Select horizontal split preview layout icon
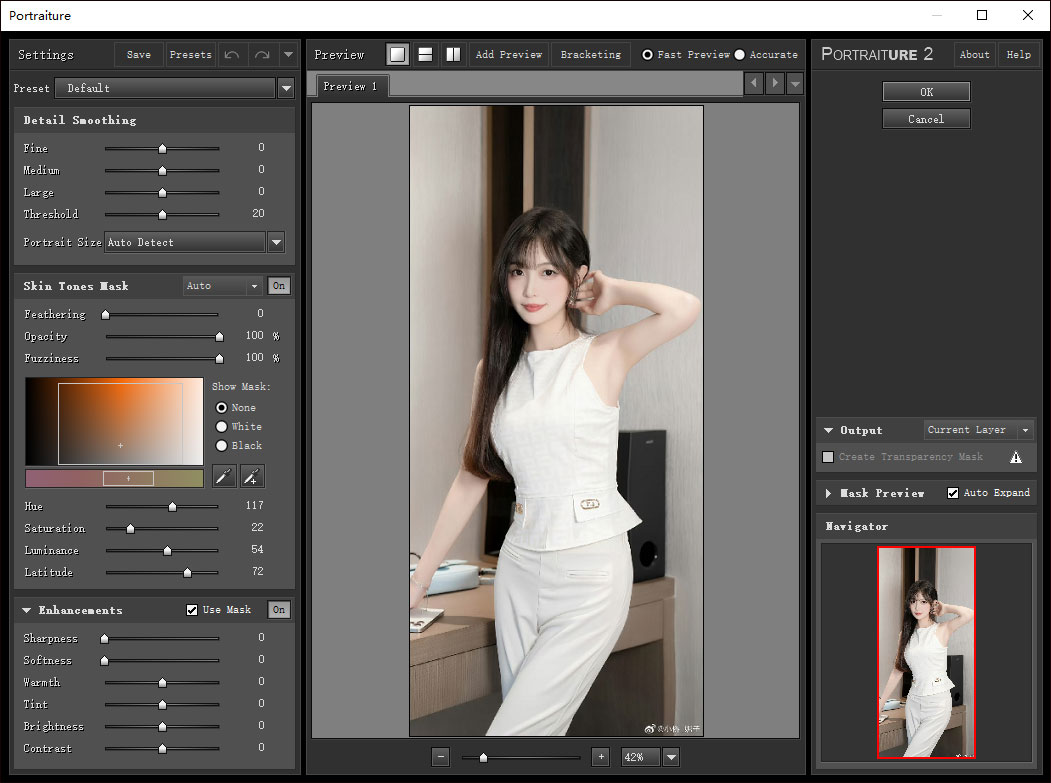 click(x=425, y=55)
